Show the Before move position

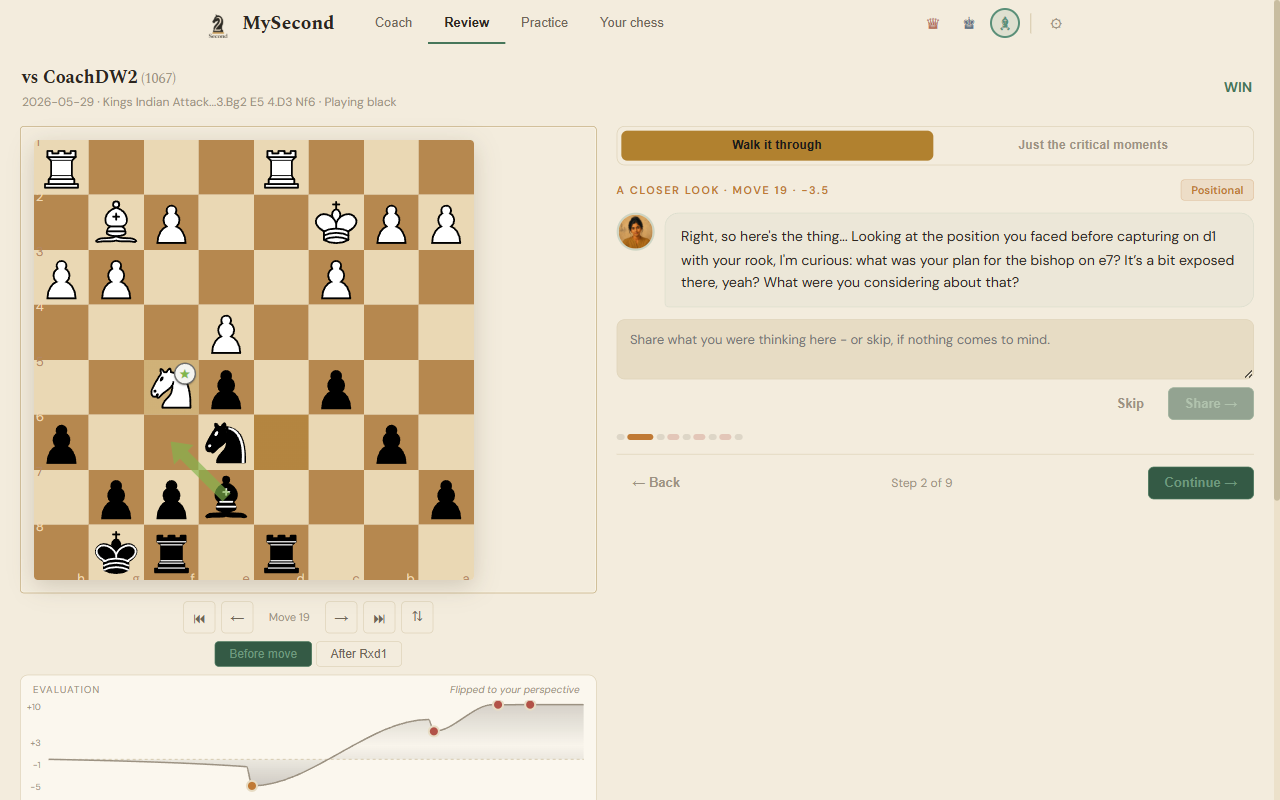point(263,654)
